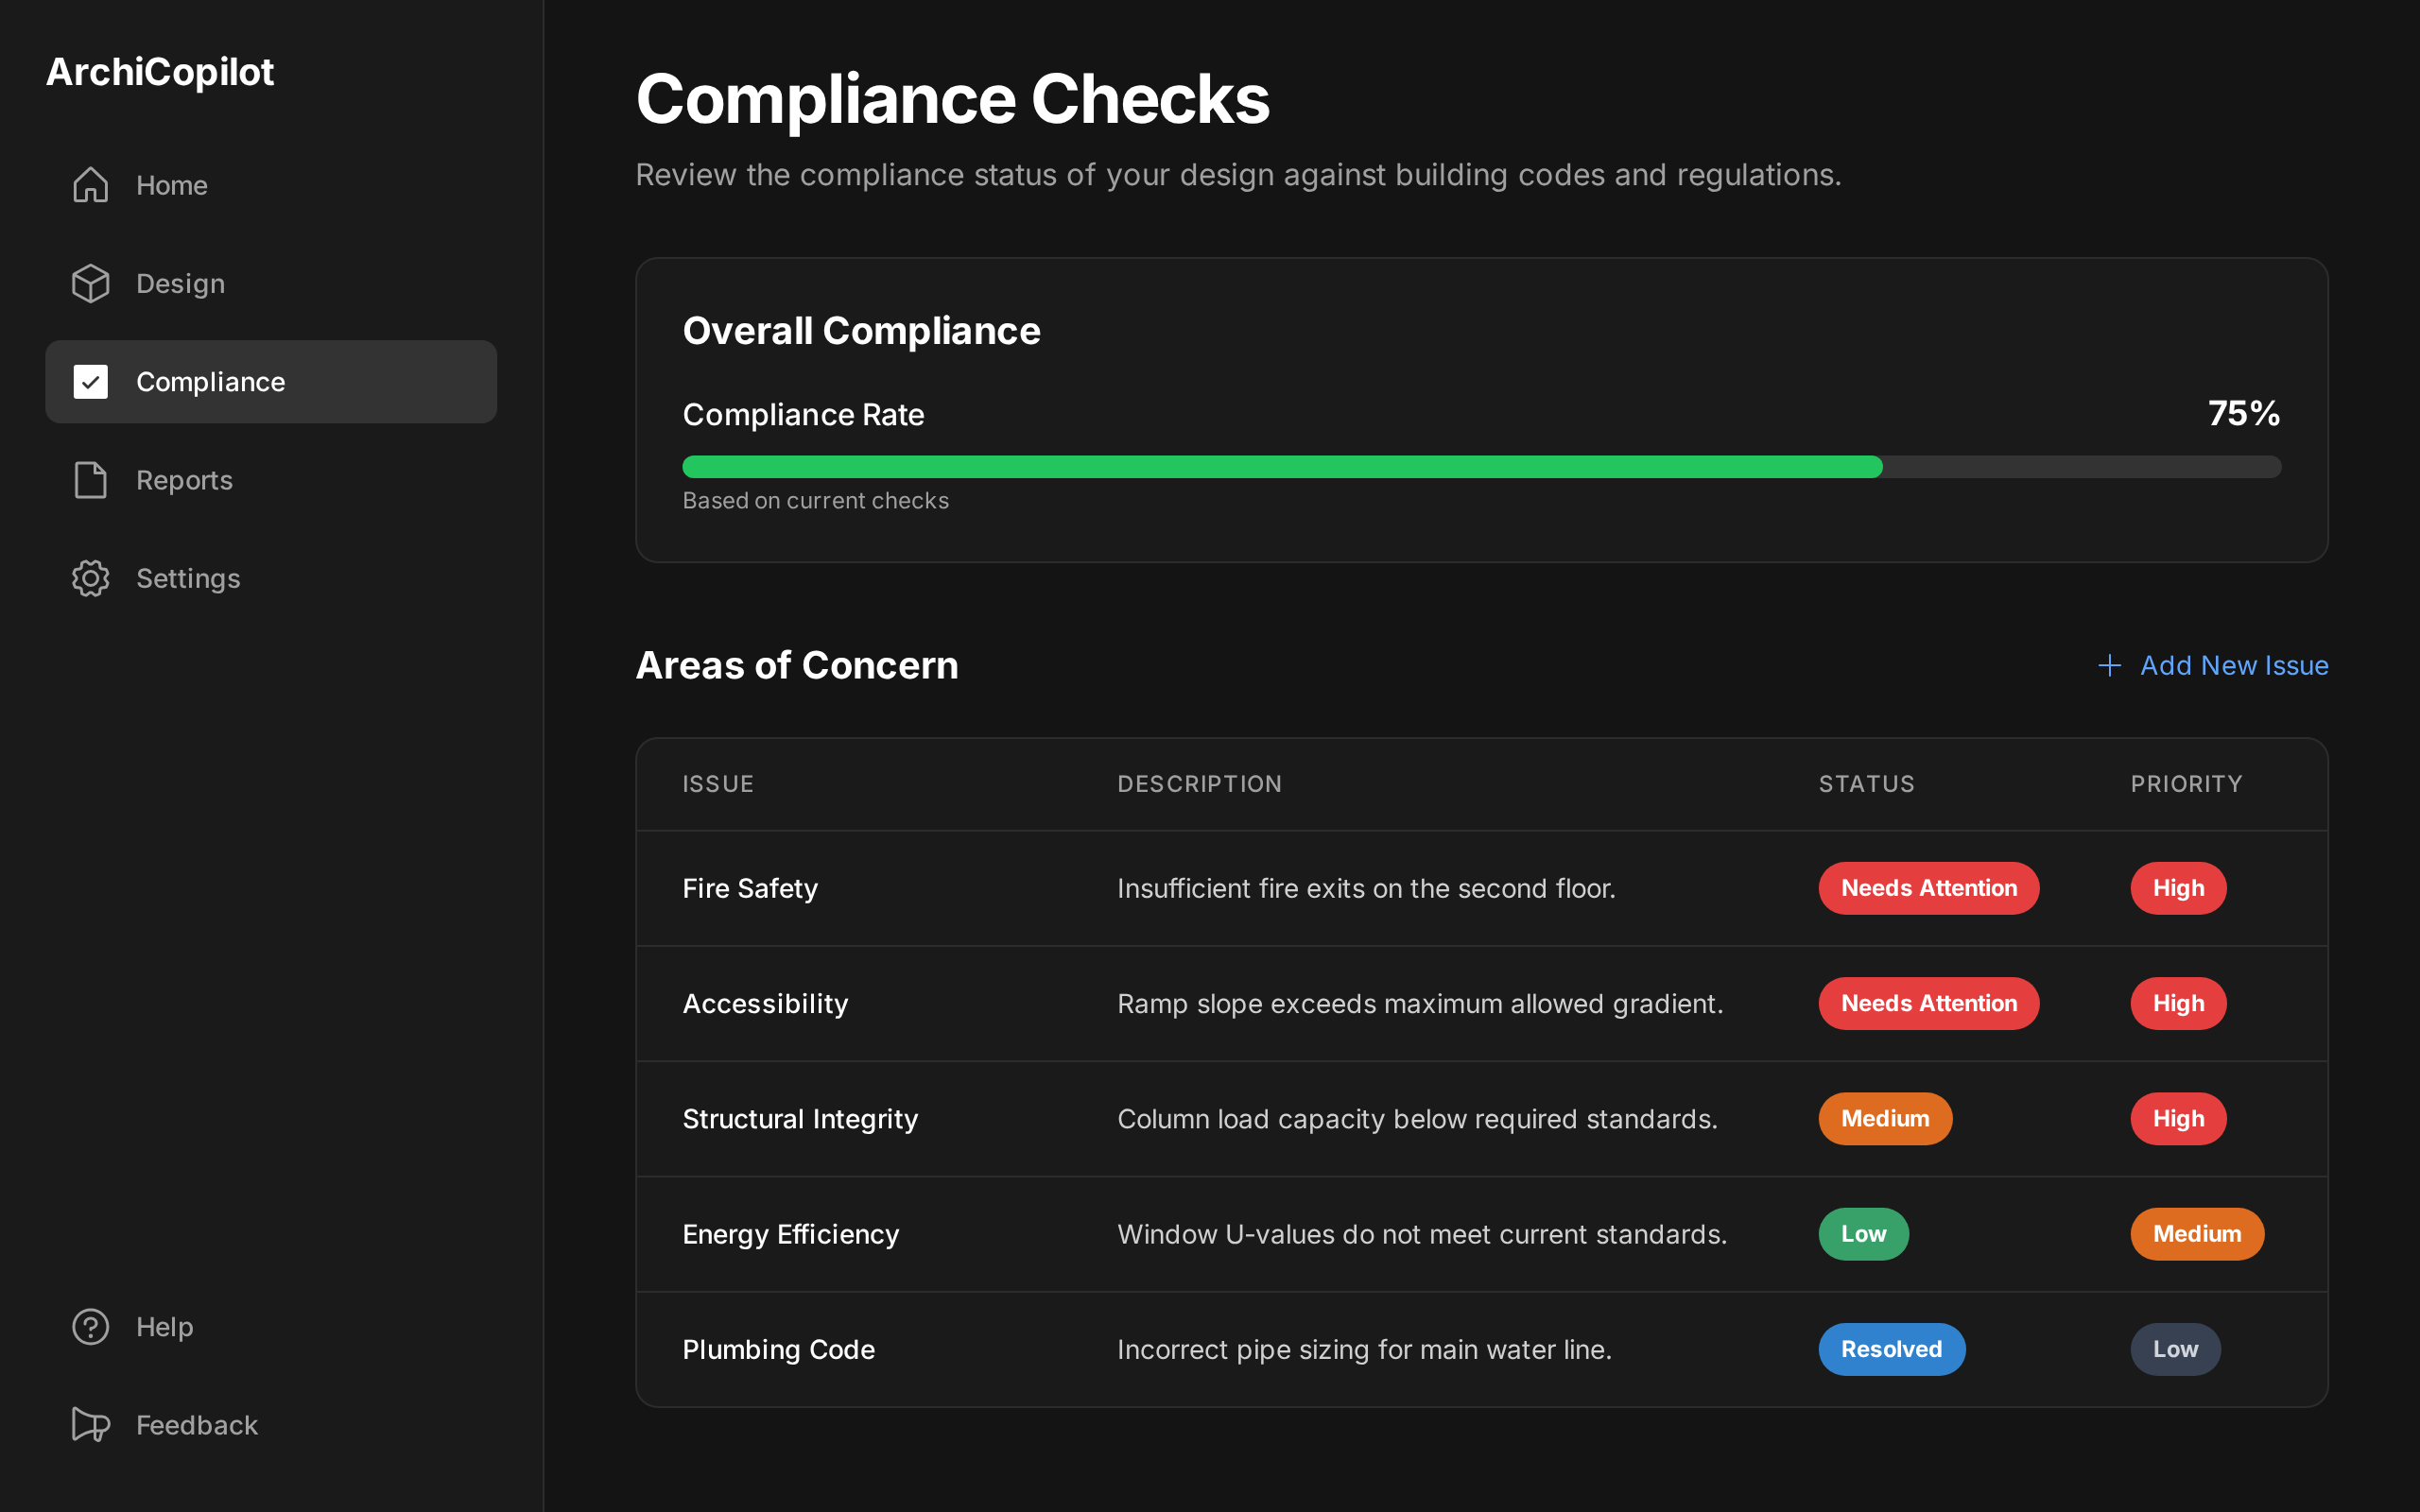Click Accessibility's Needs Attention status badge
This screenshot has height=1512, width=2420.
click(1929, 1003)
